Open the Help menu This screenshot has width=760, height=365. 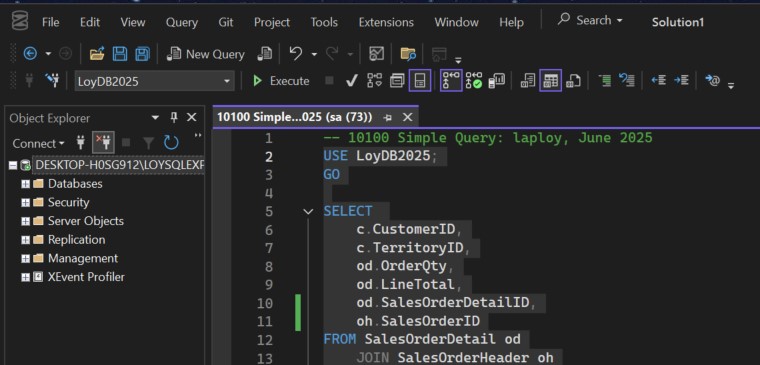511,22
